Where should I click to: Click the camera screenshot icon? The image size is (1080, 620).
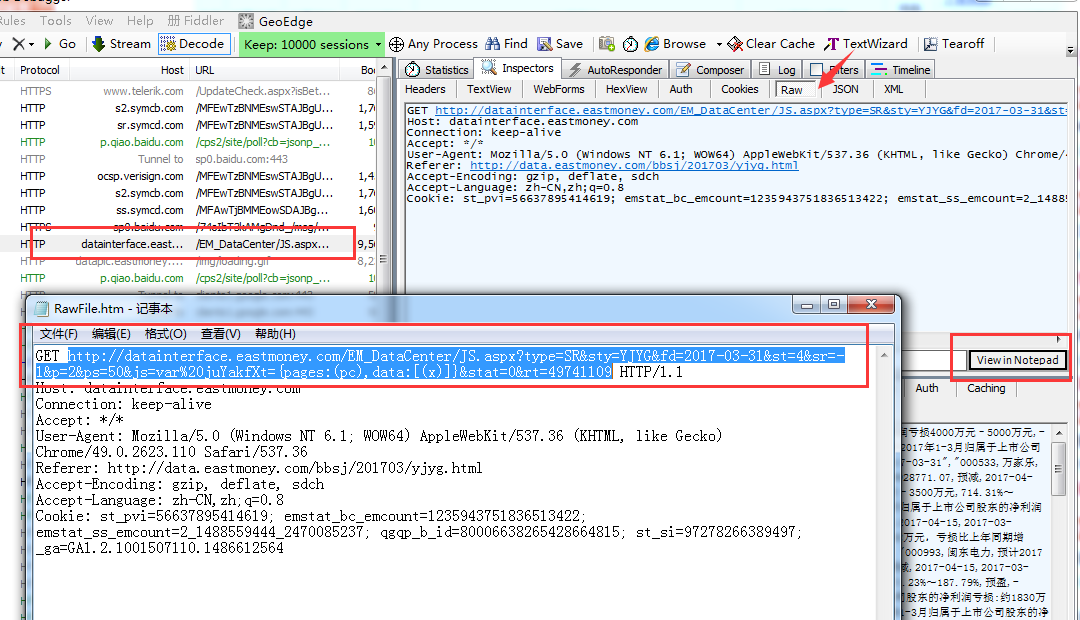point(607,44)
